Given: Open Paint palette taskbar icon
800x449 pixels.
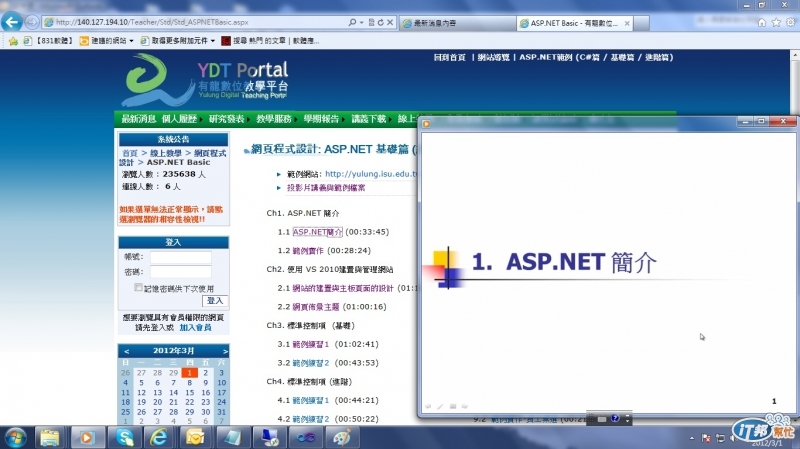Looking at the screenshot, I should coord(341,438).
